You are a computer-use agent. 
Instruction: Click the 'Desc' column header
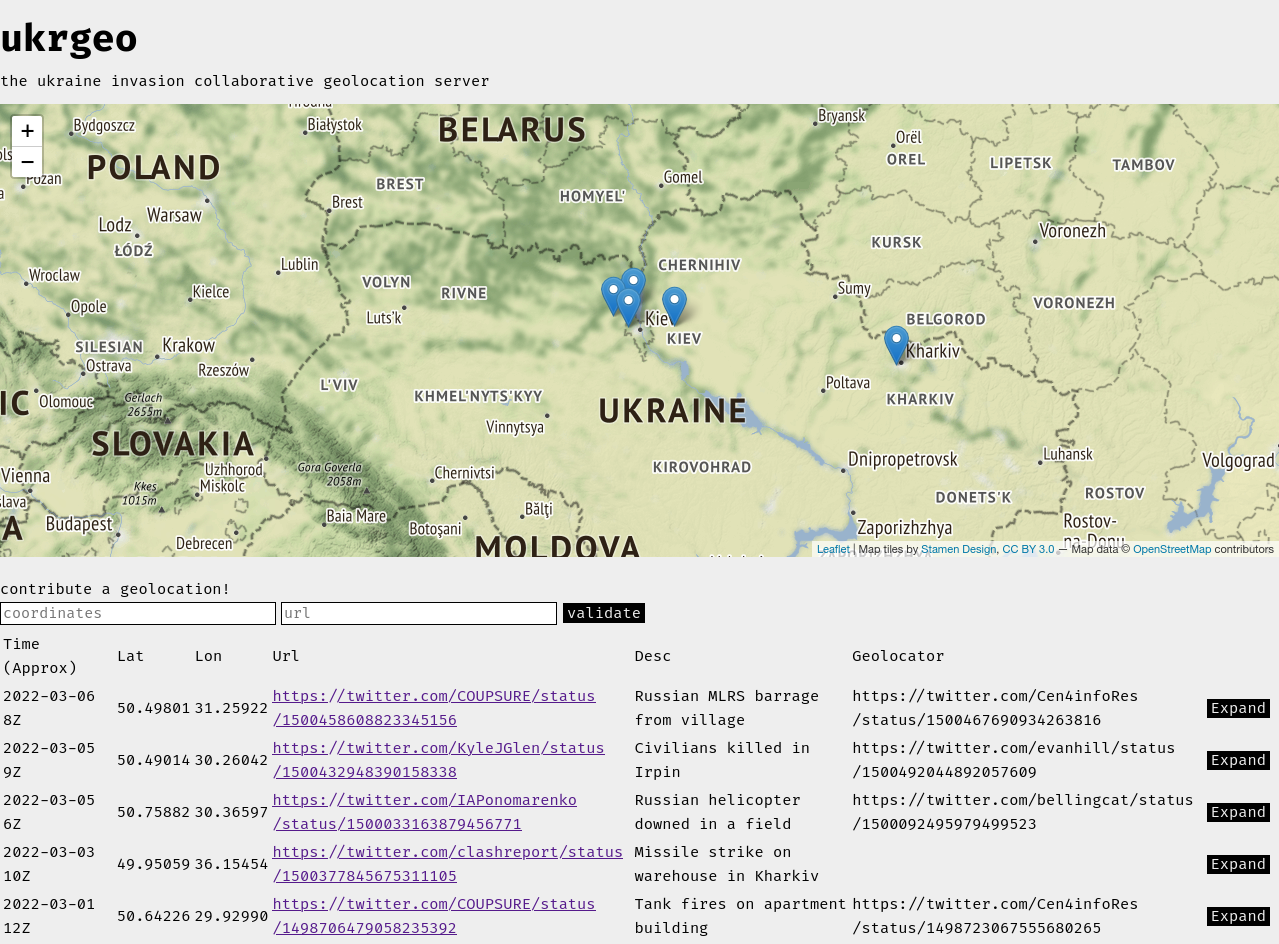tap(653, 656)
